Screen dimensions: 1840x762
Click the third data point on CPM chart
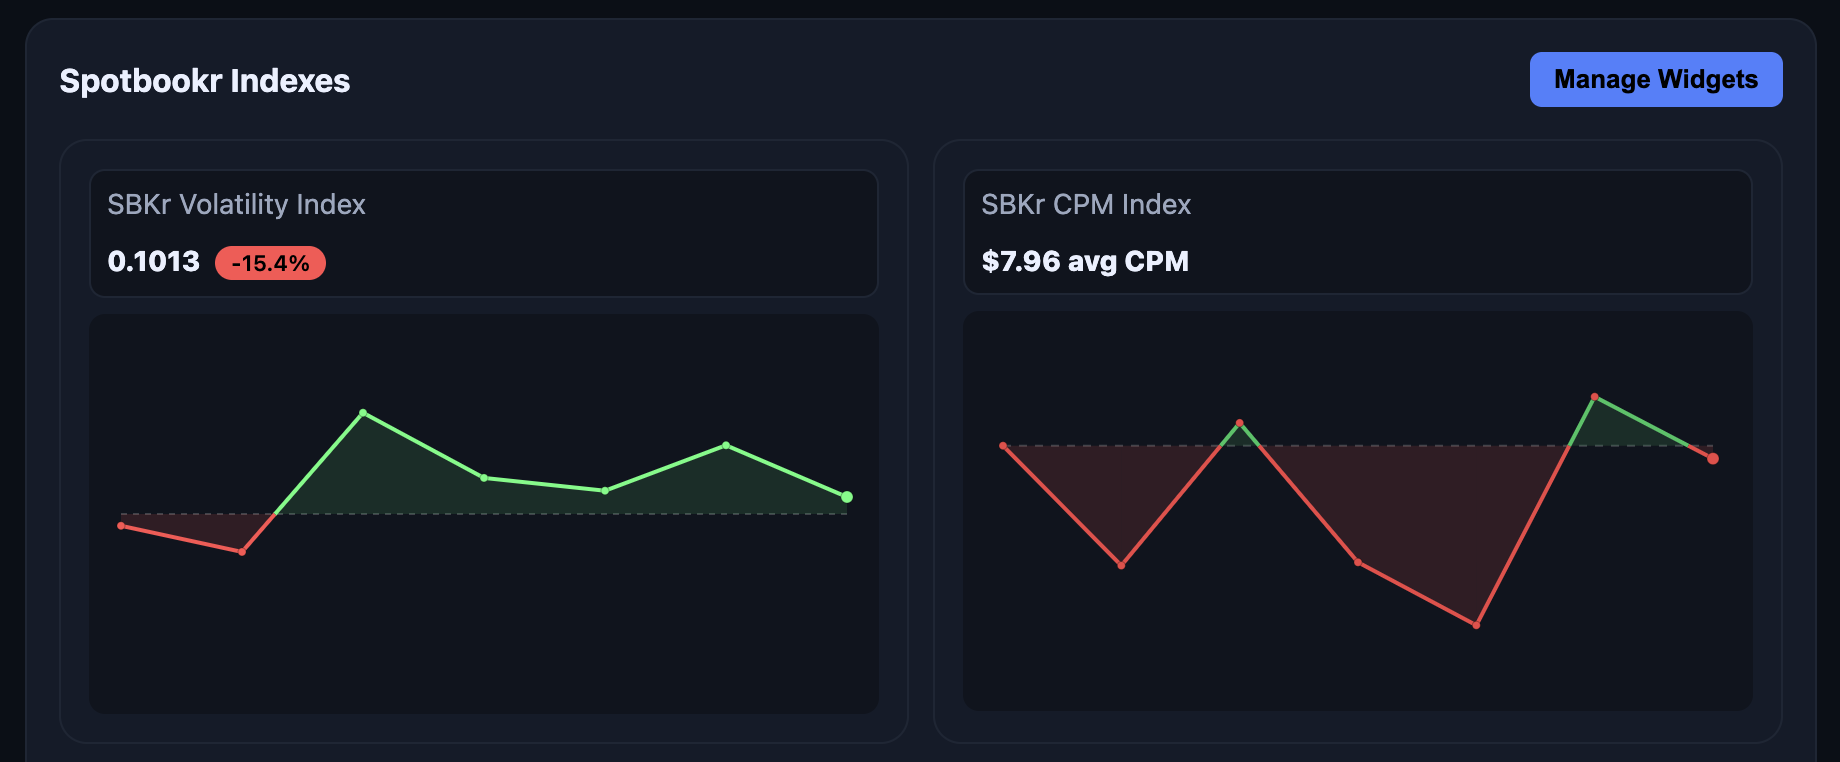(x=1239, y=422)
